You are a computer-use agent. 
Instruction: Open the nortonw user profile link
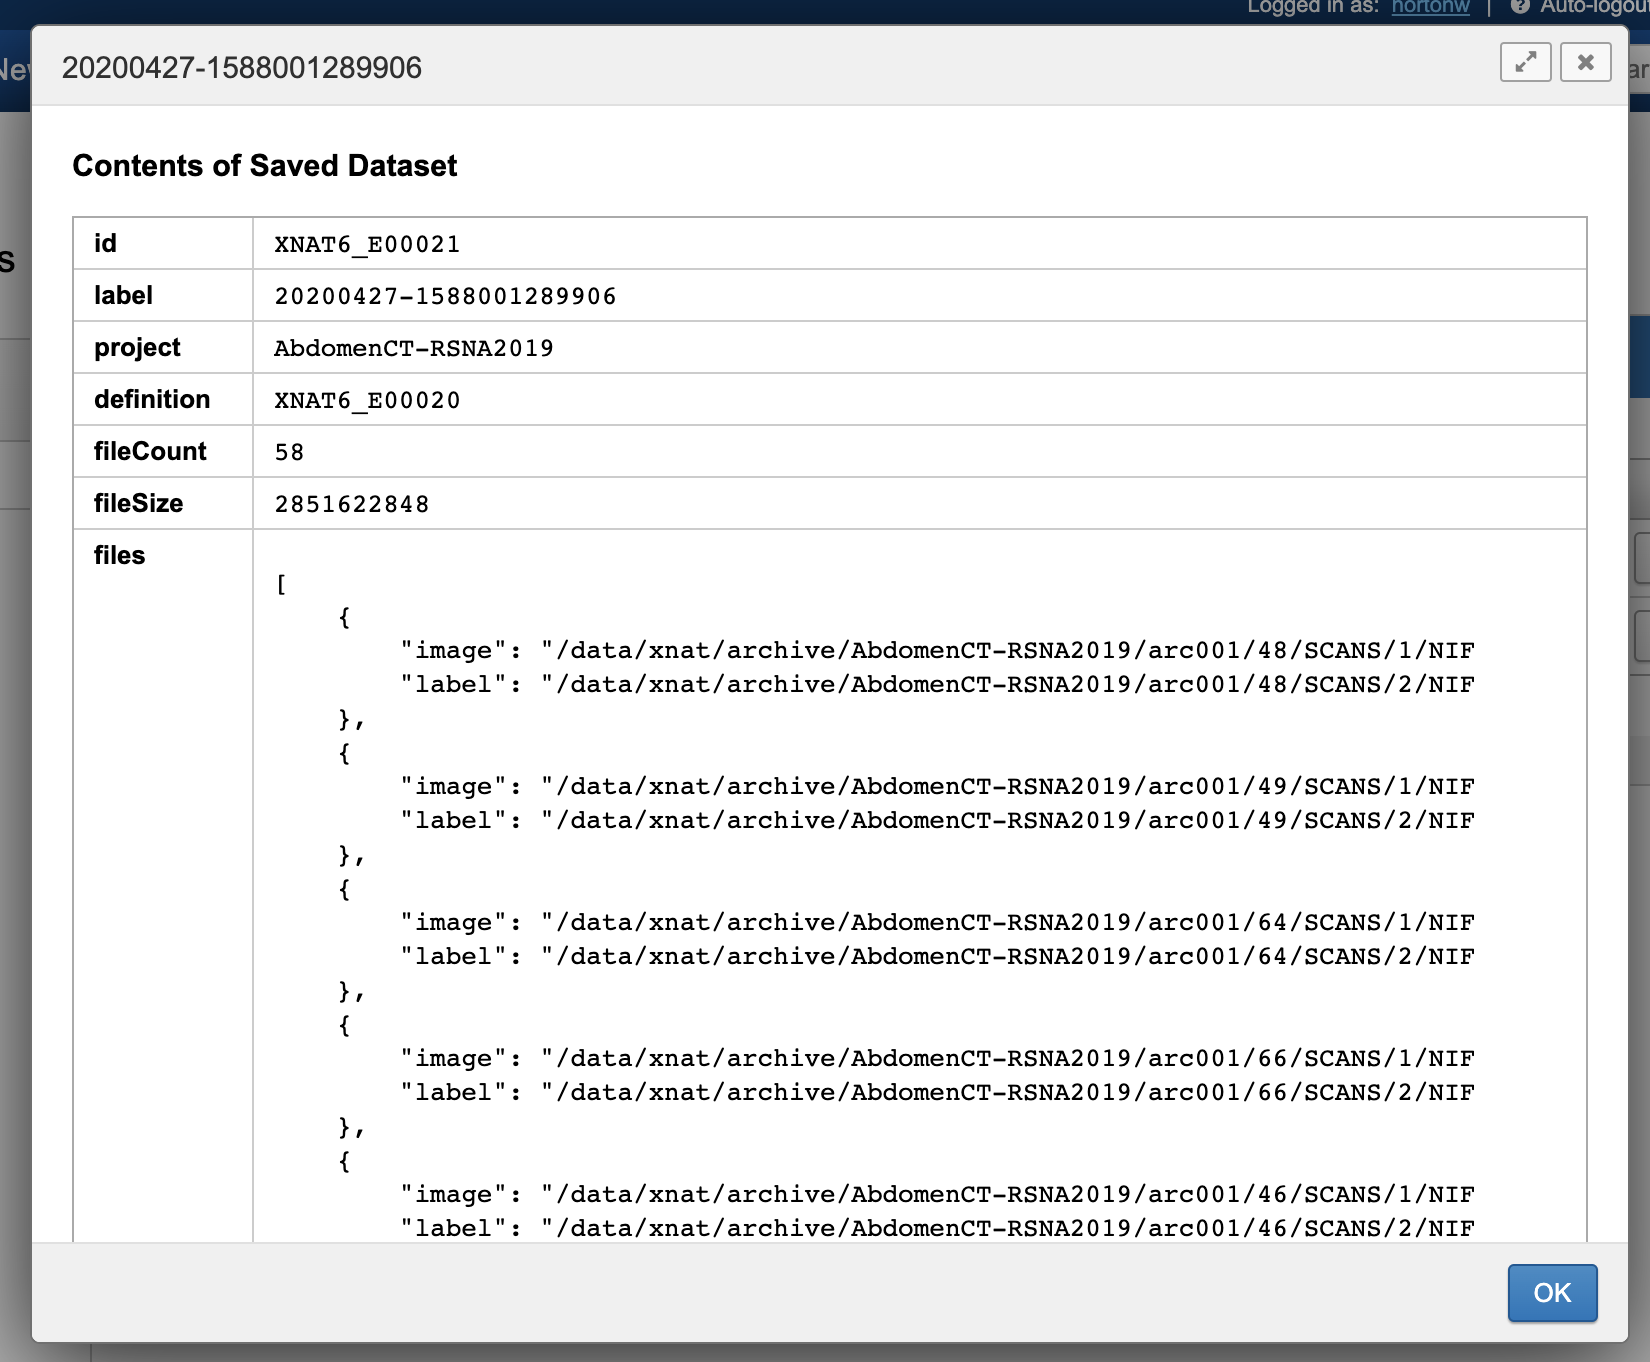[1430, 7]
